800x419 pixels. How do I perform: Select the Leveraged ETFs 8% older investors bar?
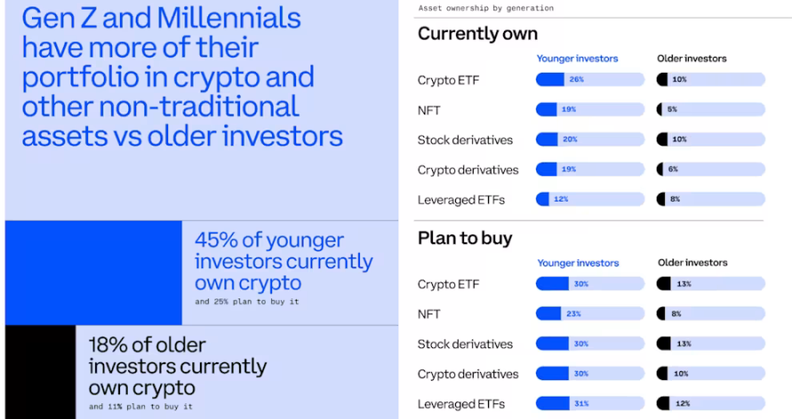(710, 199)
